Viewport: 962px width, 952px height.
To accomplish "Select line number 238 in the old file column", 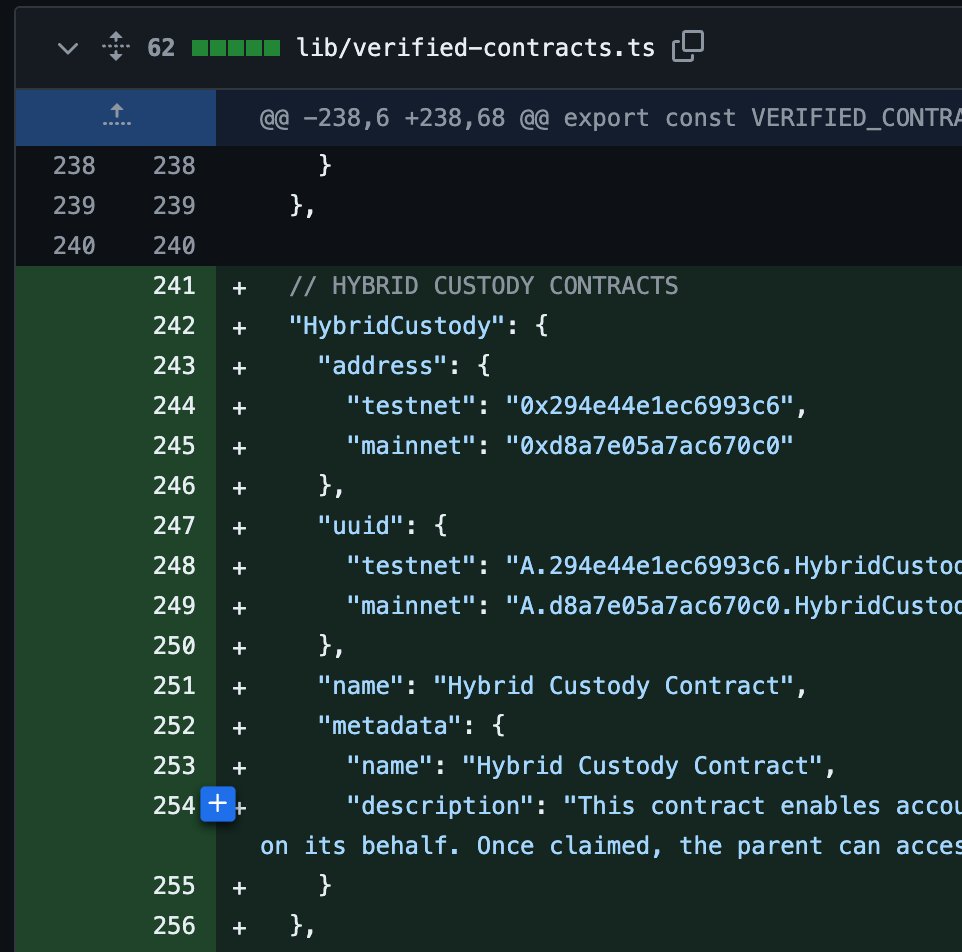I will [x=73, y=166].
